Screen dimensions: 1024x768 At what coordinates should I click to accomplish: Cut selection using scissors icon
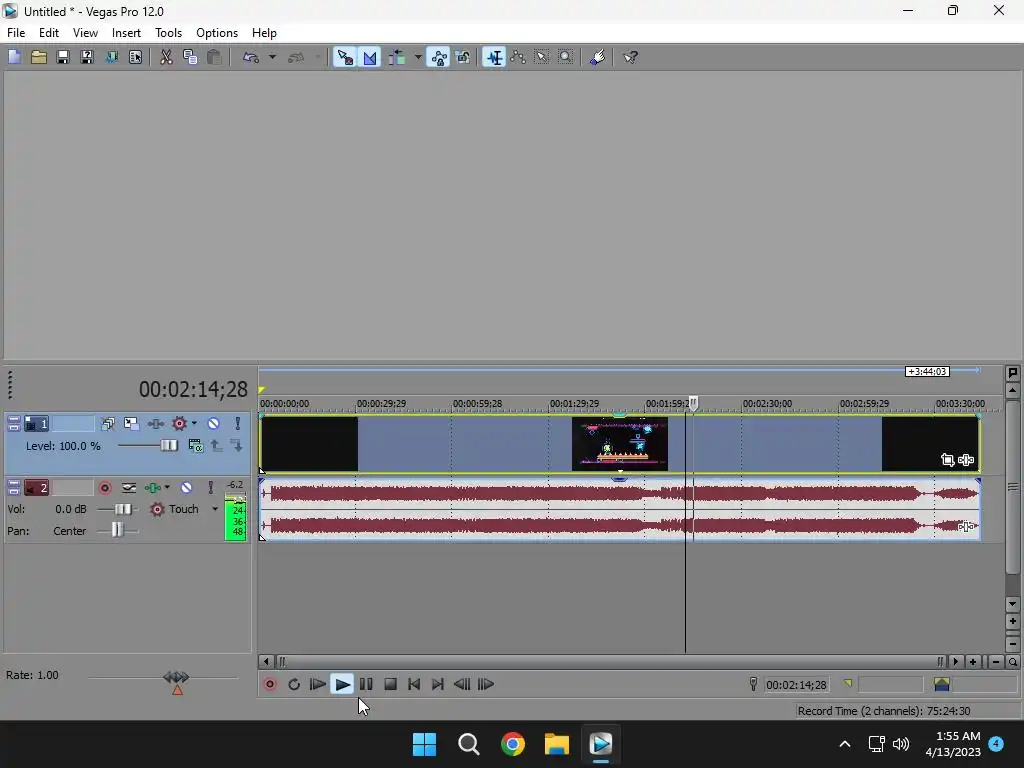166,57
